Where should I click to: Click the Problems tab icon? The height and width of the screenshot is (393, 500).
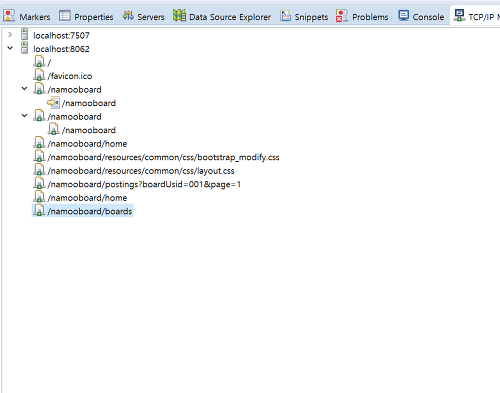pyautogui.click(x=342, y=16)
